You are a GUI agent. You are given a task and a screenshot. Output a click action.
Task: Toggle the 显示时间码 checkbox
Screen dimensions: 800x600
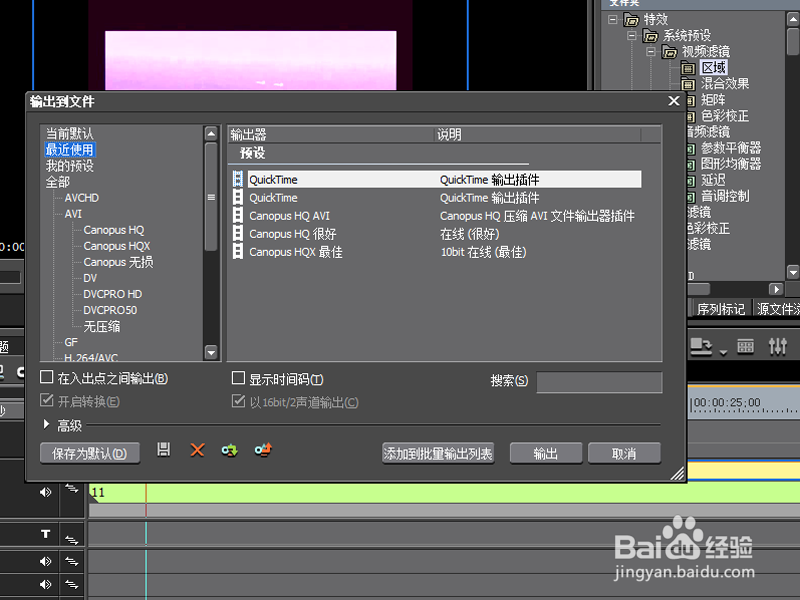238,378
